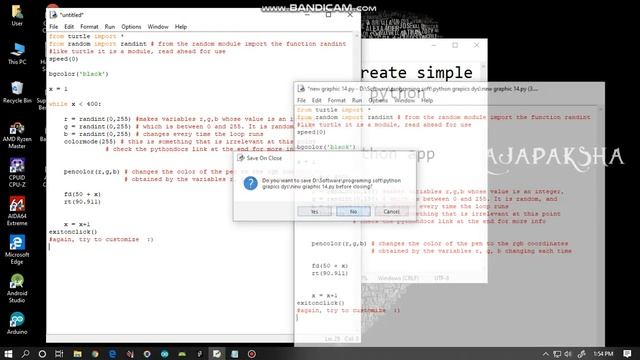This screenshot has height=360, width=640.
Task: Switch to Python IDLE taskbar button
Action: click(217, 353)
